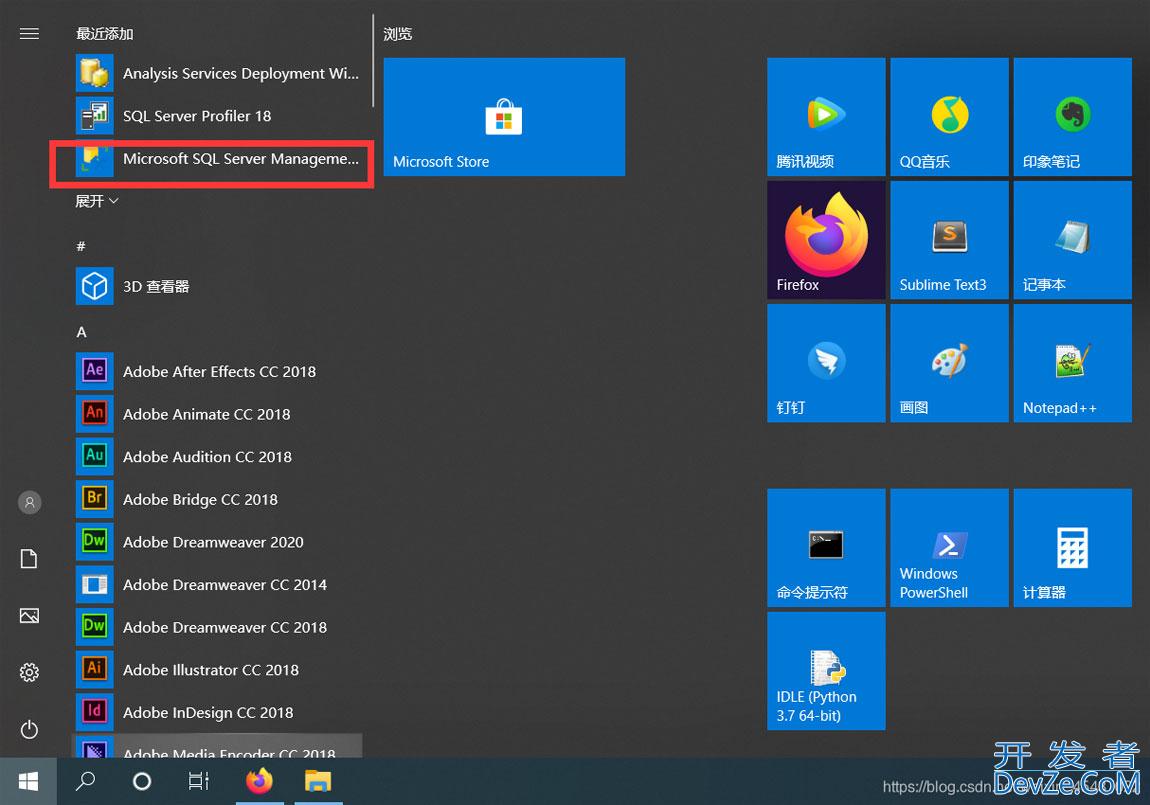Launch Adobe Bridge CC 2018
The height and width of the screenshot is (805, 1150).
coord(219,499)
